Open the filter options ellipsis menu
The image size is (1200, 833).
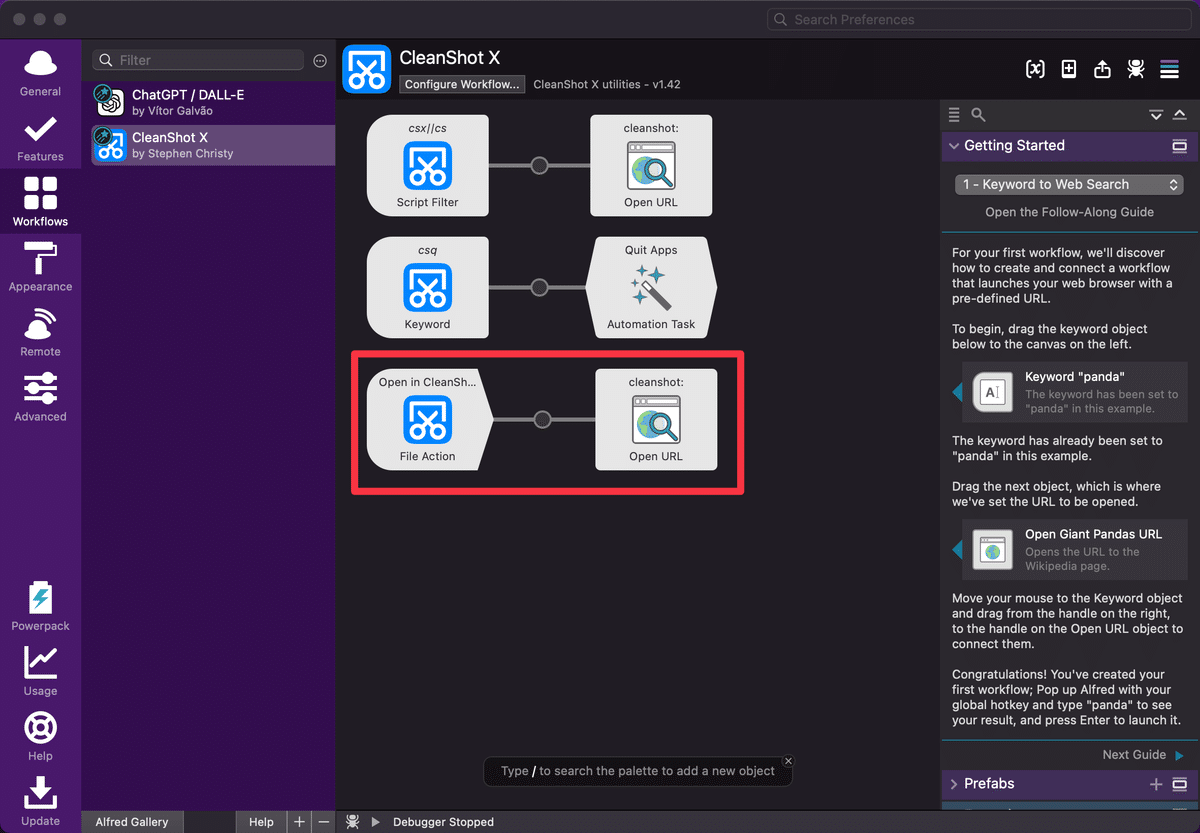[320, 61]
